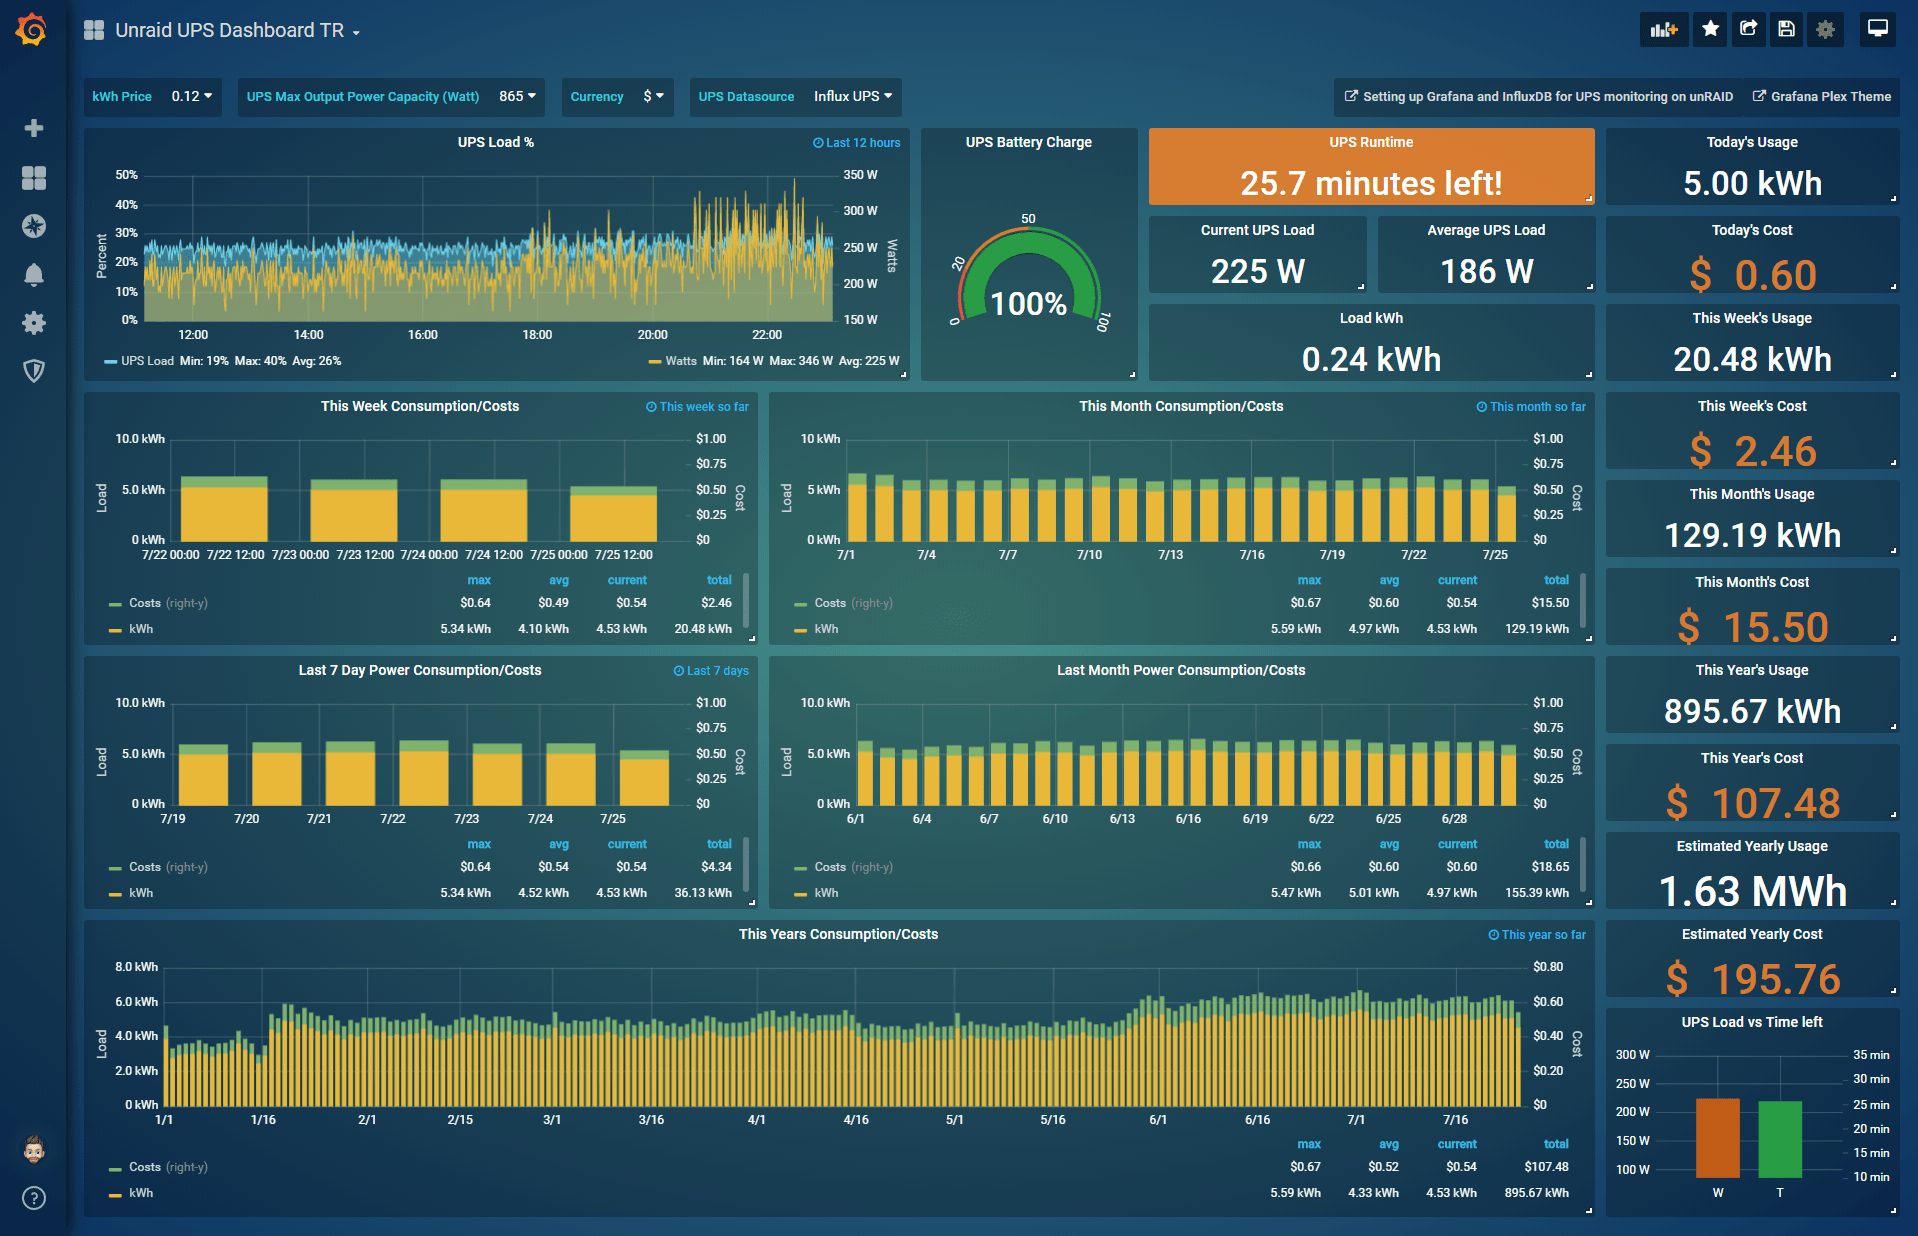The height and width of the screenshot is (1236, 1918).
Task: Toggle the kWh series in This Week Consumption legend
Action: click(141, 629)
